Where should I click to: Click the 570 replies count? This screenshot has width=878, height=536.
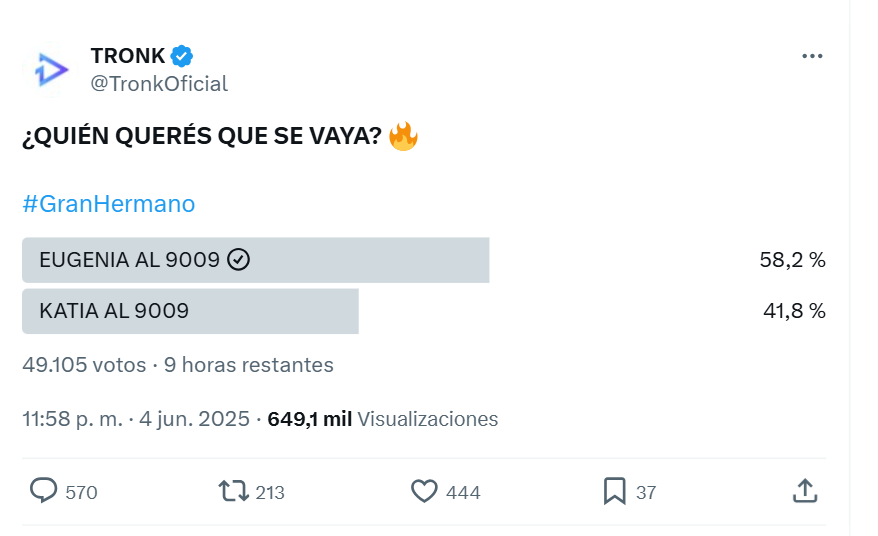pyautogui.click(x=81, y=492)
